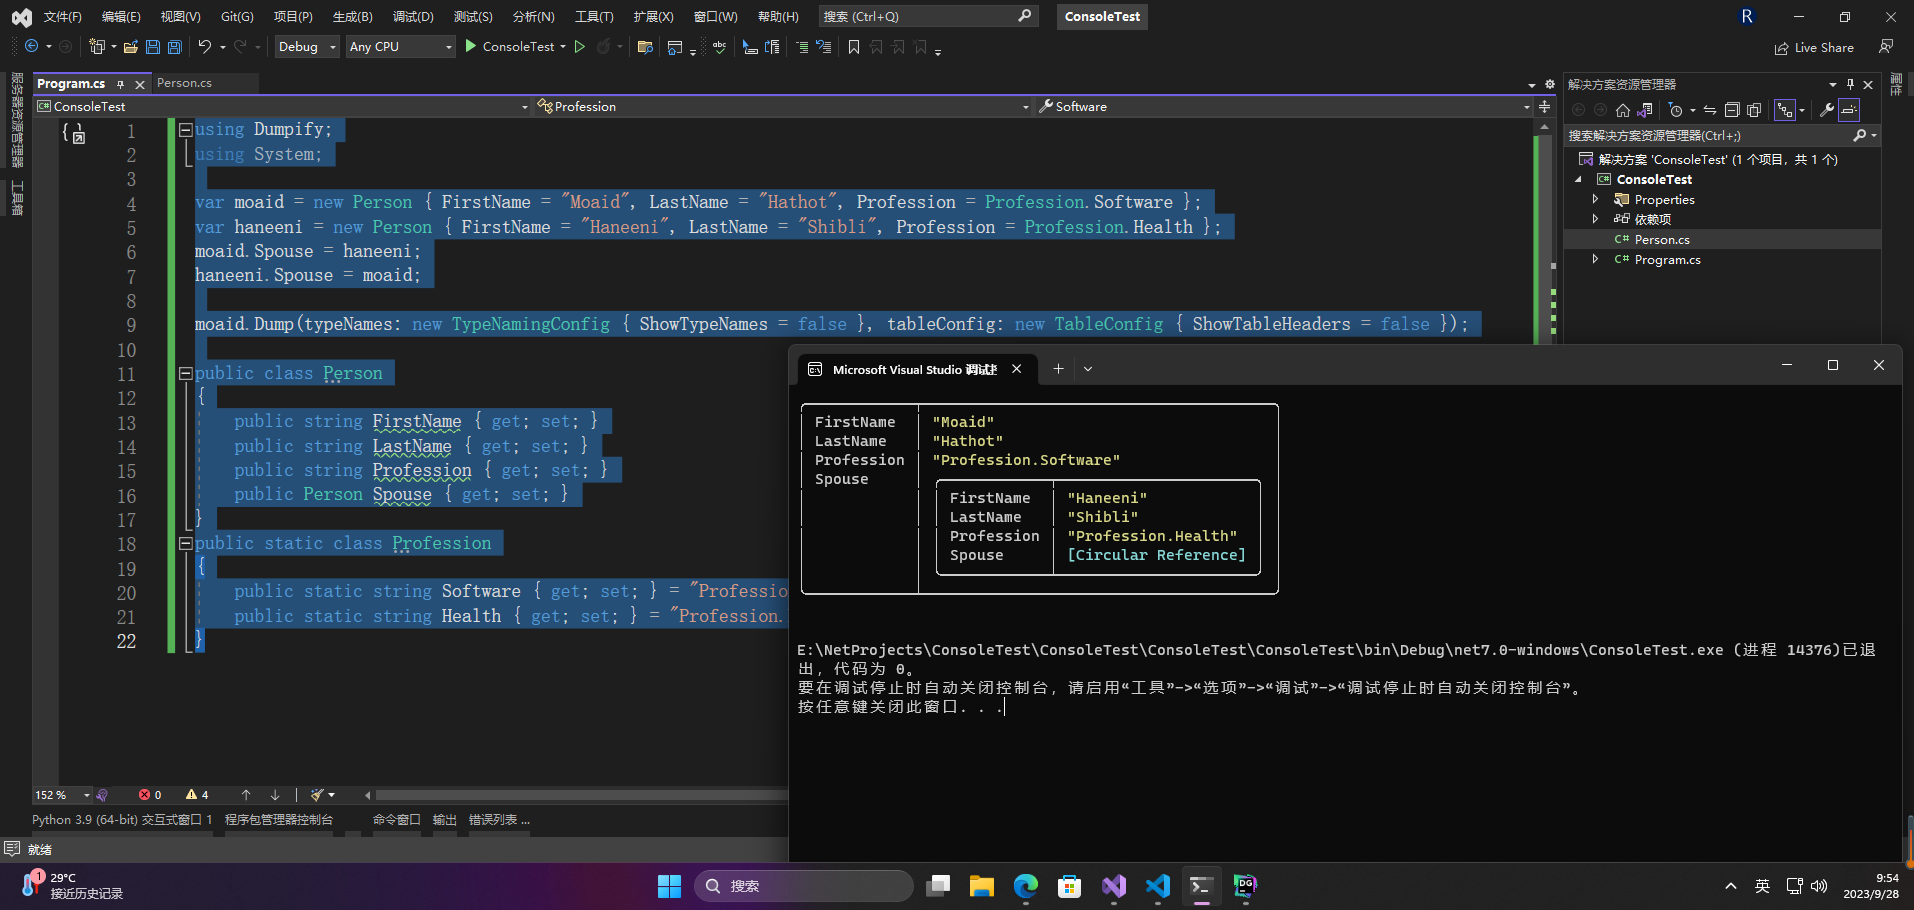This screenshot has height=910, width=1914.
Task: Open File Explorer from the taskbar
Action: 982,886
